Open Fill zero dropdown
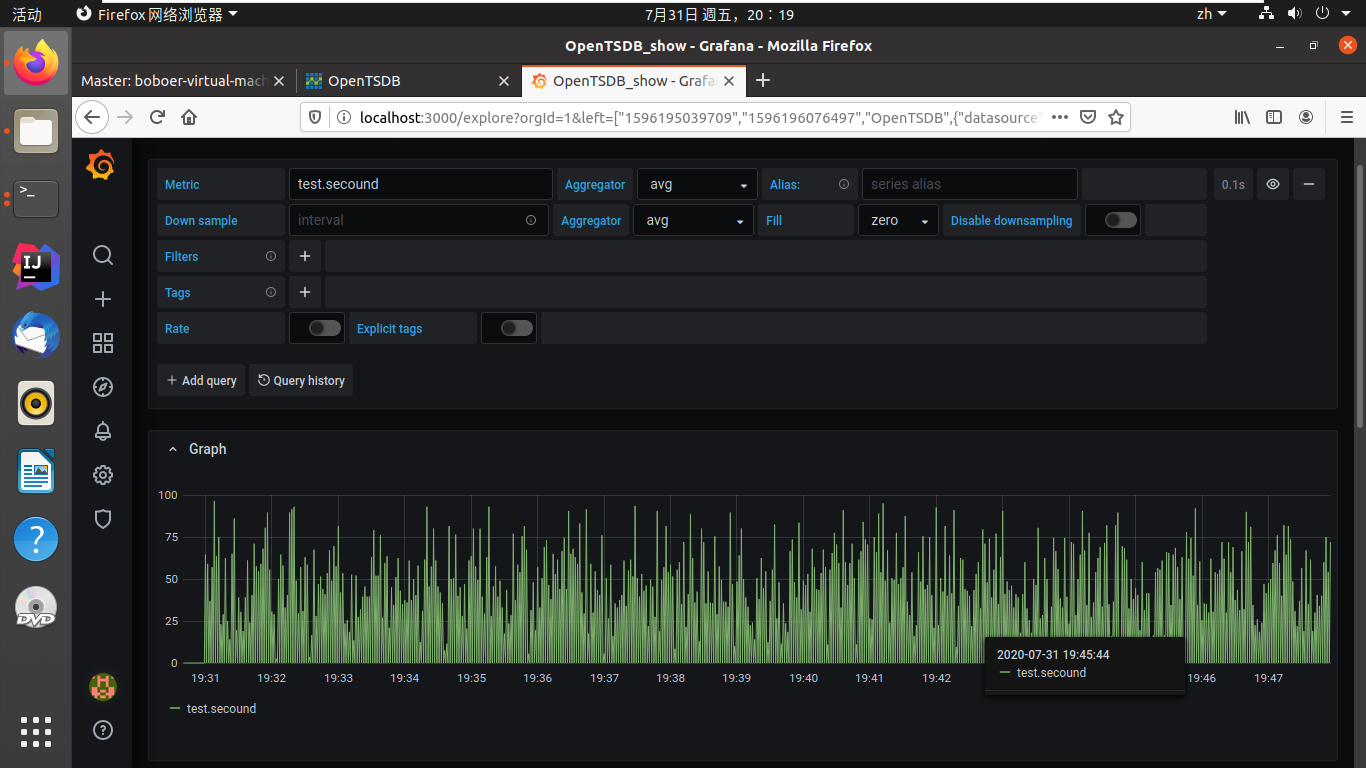 tap(898, 220)
